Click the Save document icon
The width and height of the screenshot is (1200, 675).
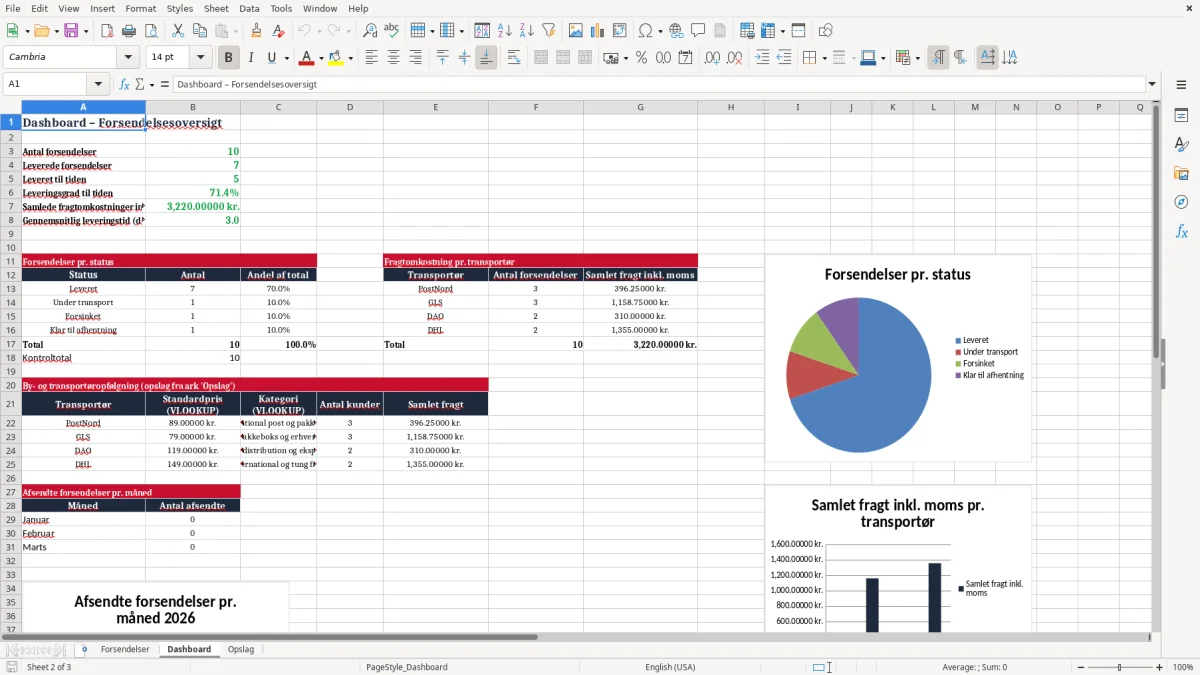click(71, 31)
